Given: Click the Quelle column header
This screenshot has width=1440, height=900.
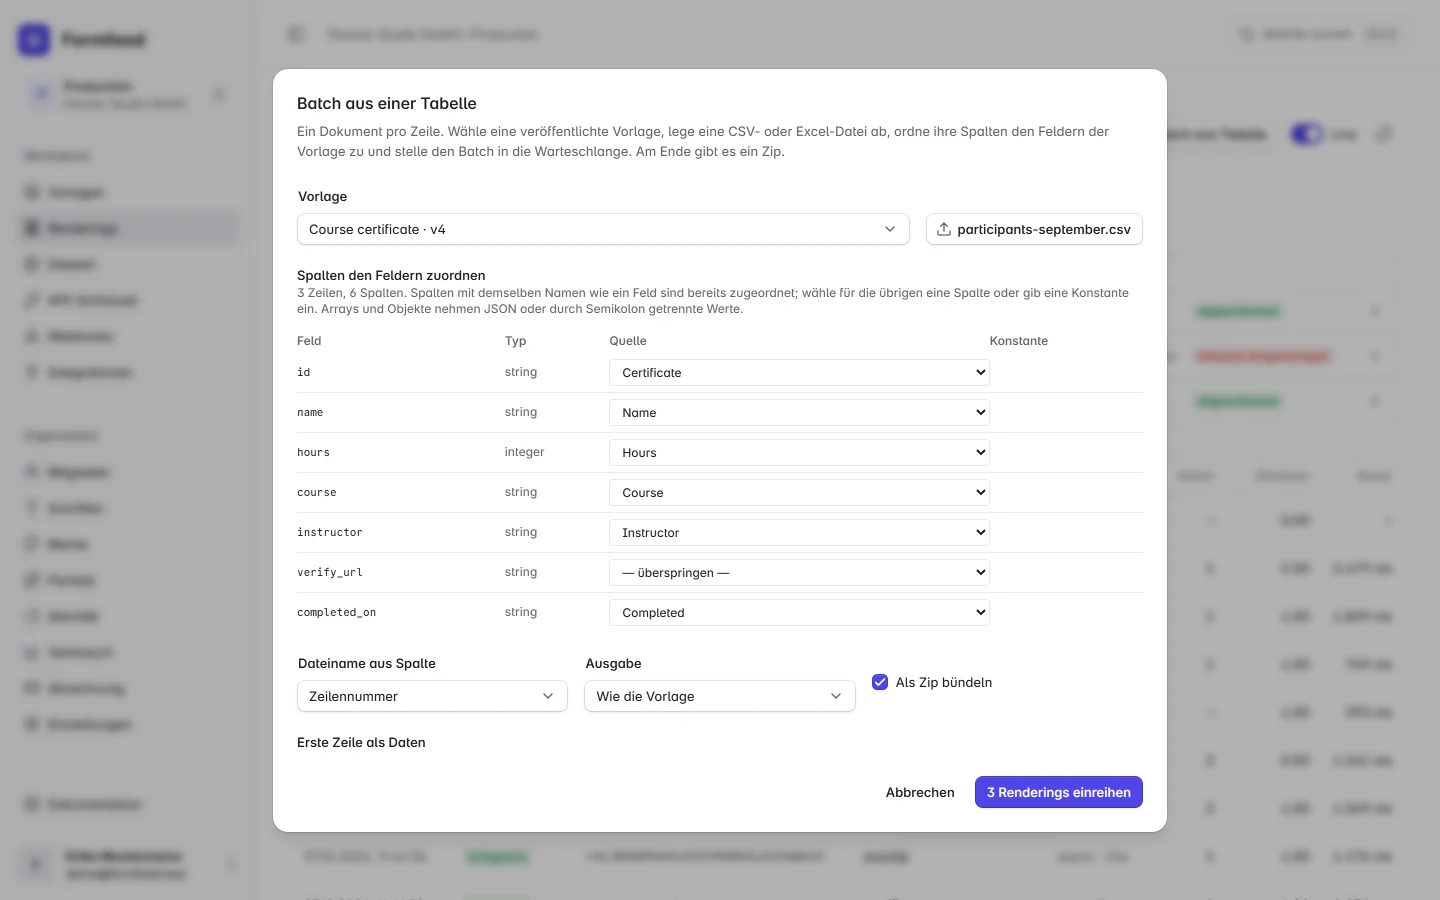Looking at the screenshot, I should (x=628, y=341).
